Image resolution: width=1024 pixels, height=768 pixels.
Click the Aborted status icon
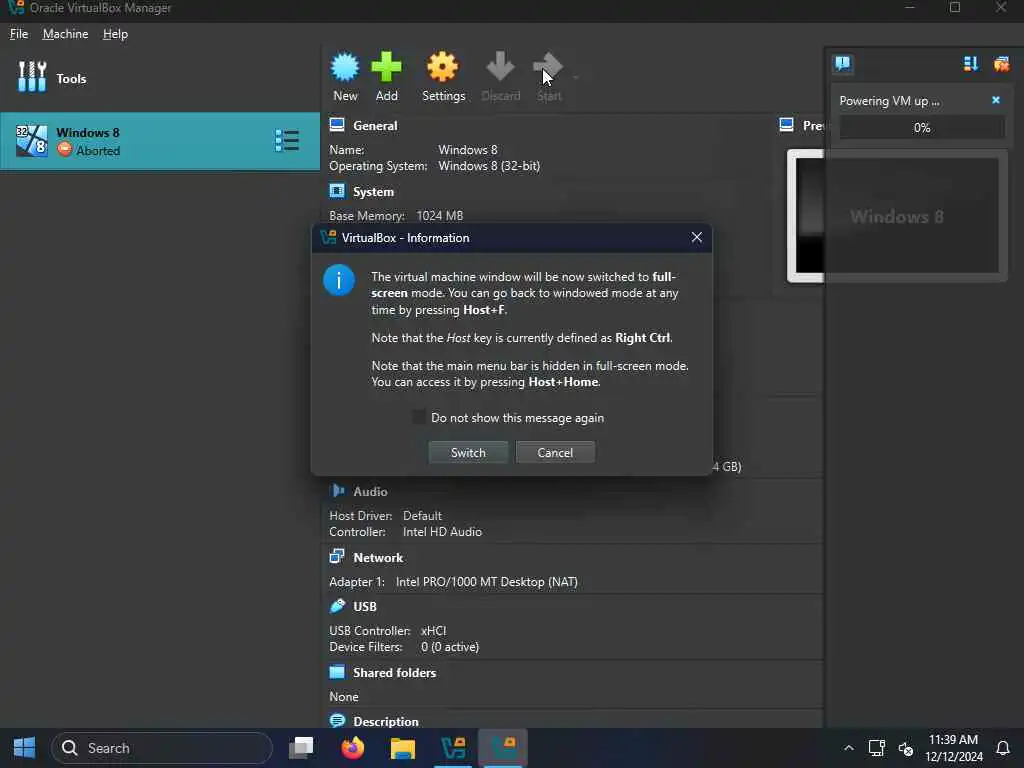click(64, 150)
